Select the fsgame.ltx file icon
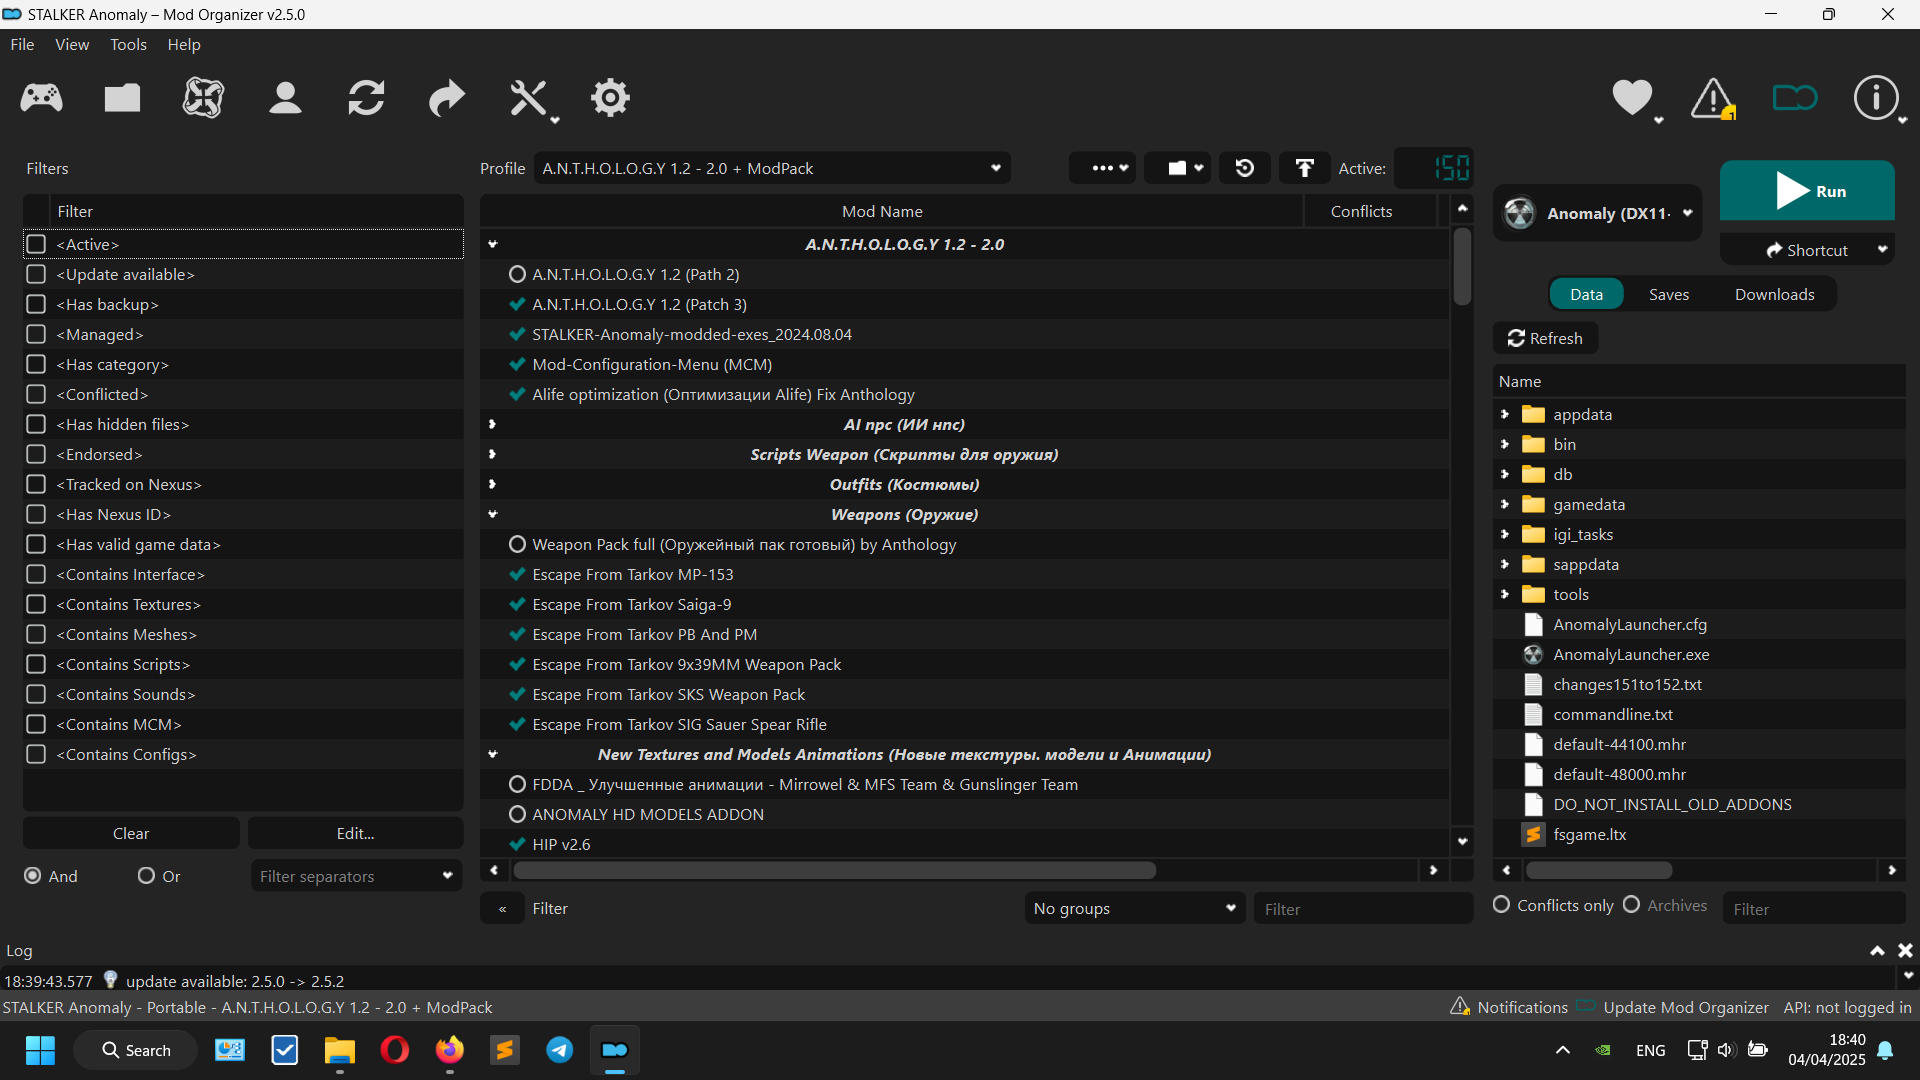Viewport: 1920px width, 1080px height. click(1533, 834)
